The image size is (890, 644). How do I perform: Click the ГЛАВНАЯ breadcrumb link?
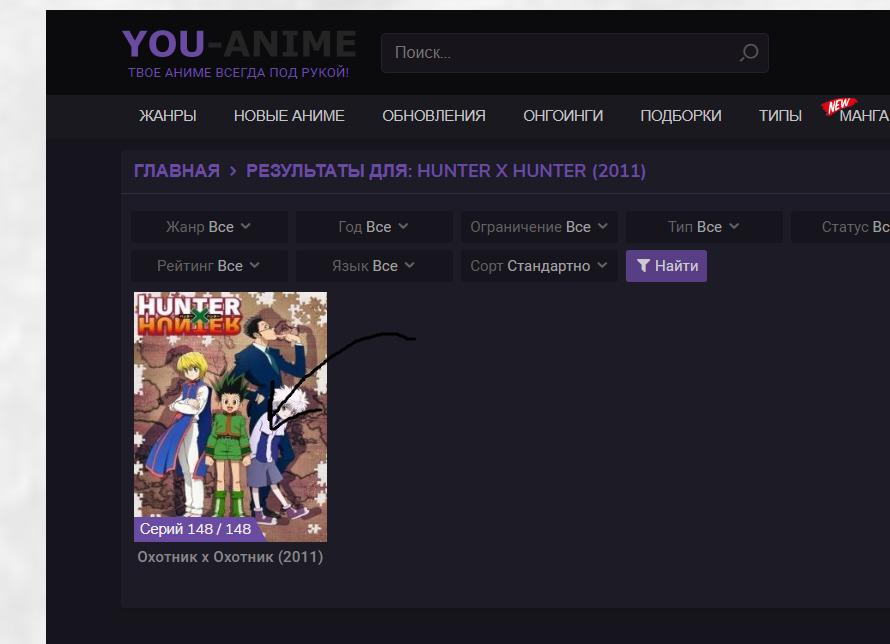click(x=177, y=171)
